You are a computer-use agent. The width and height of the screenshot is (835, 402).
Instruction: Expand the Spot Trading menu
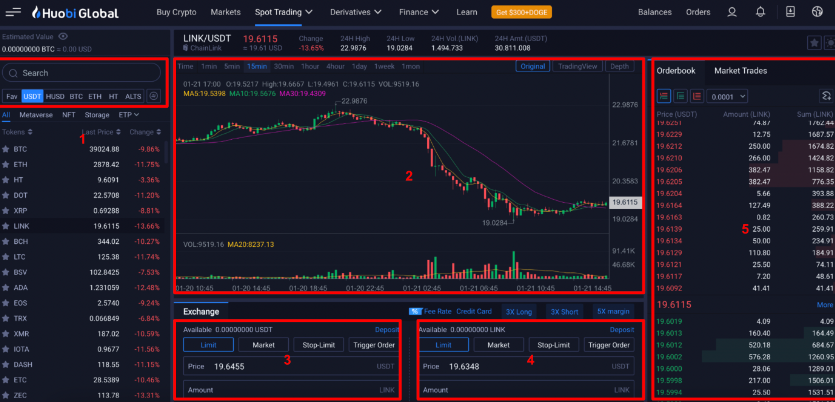tap(283, 12)
